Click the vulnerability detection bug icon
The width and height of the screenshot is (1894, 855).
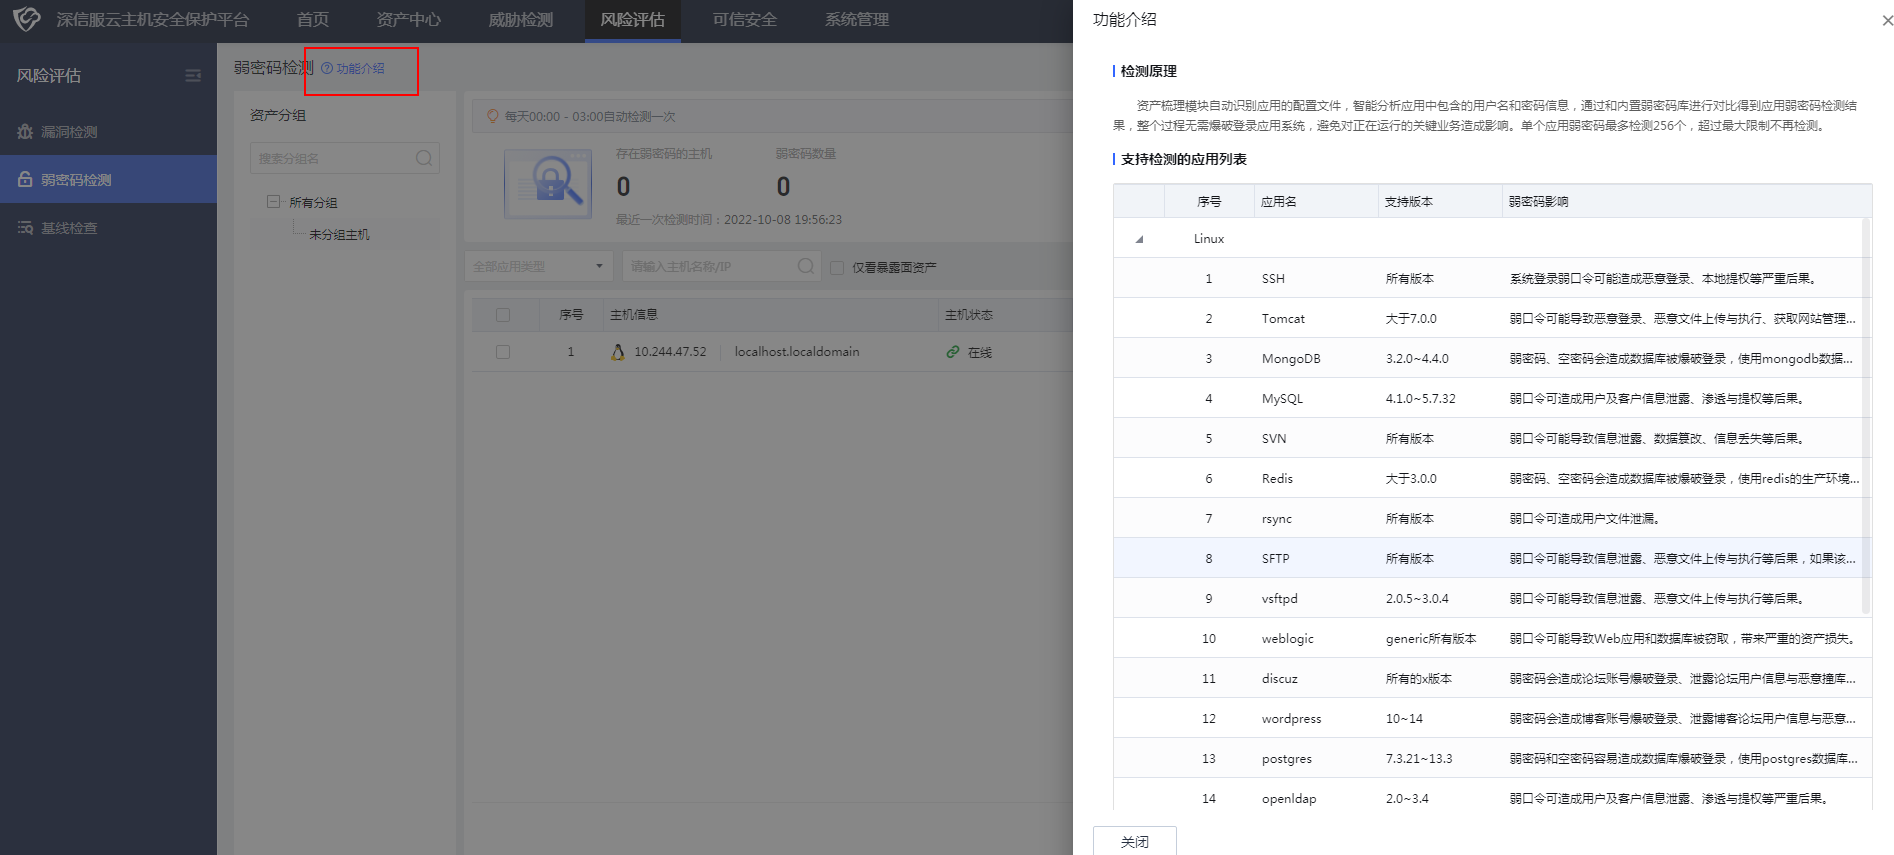click(x=25, y=132)
